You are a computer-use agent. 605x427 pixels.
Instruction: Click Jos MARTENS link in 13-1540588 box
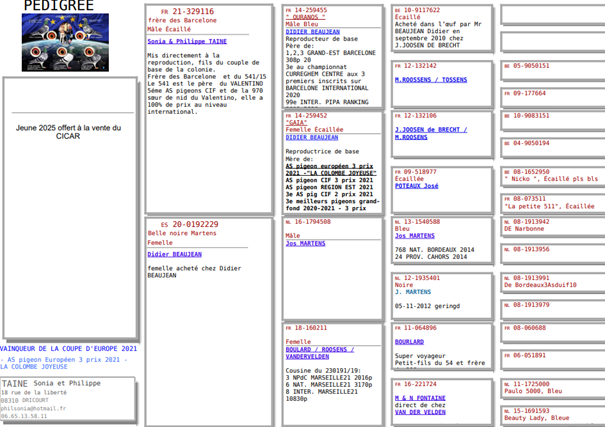click(414, 236)
